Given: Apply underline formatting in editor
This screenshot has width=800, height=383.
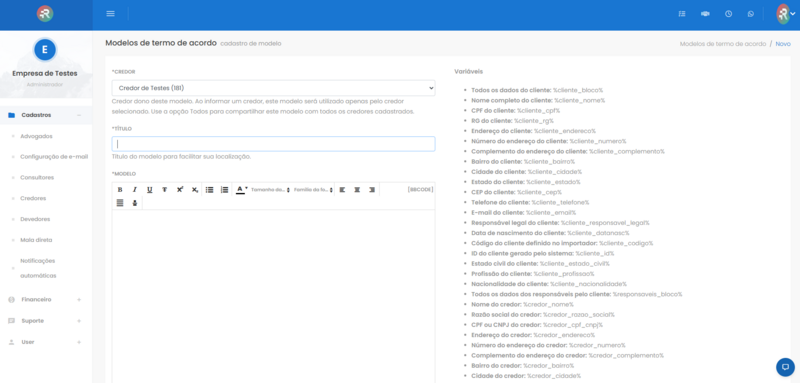Looking at the screenshot, I should coord(149,190).
